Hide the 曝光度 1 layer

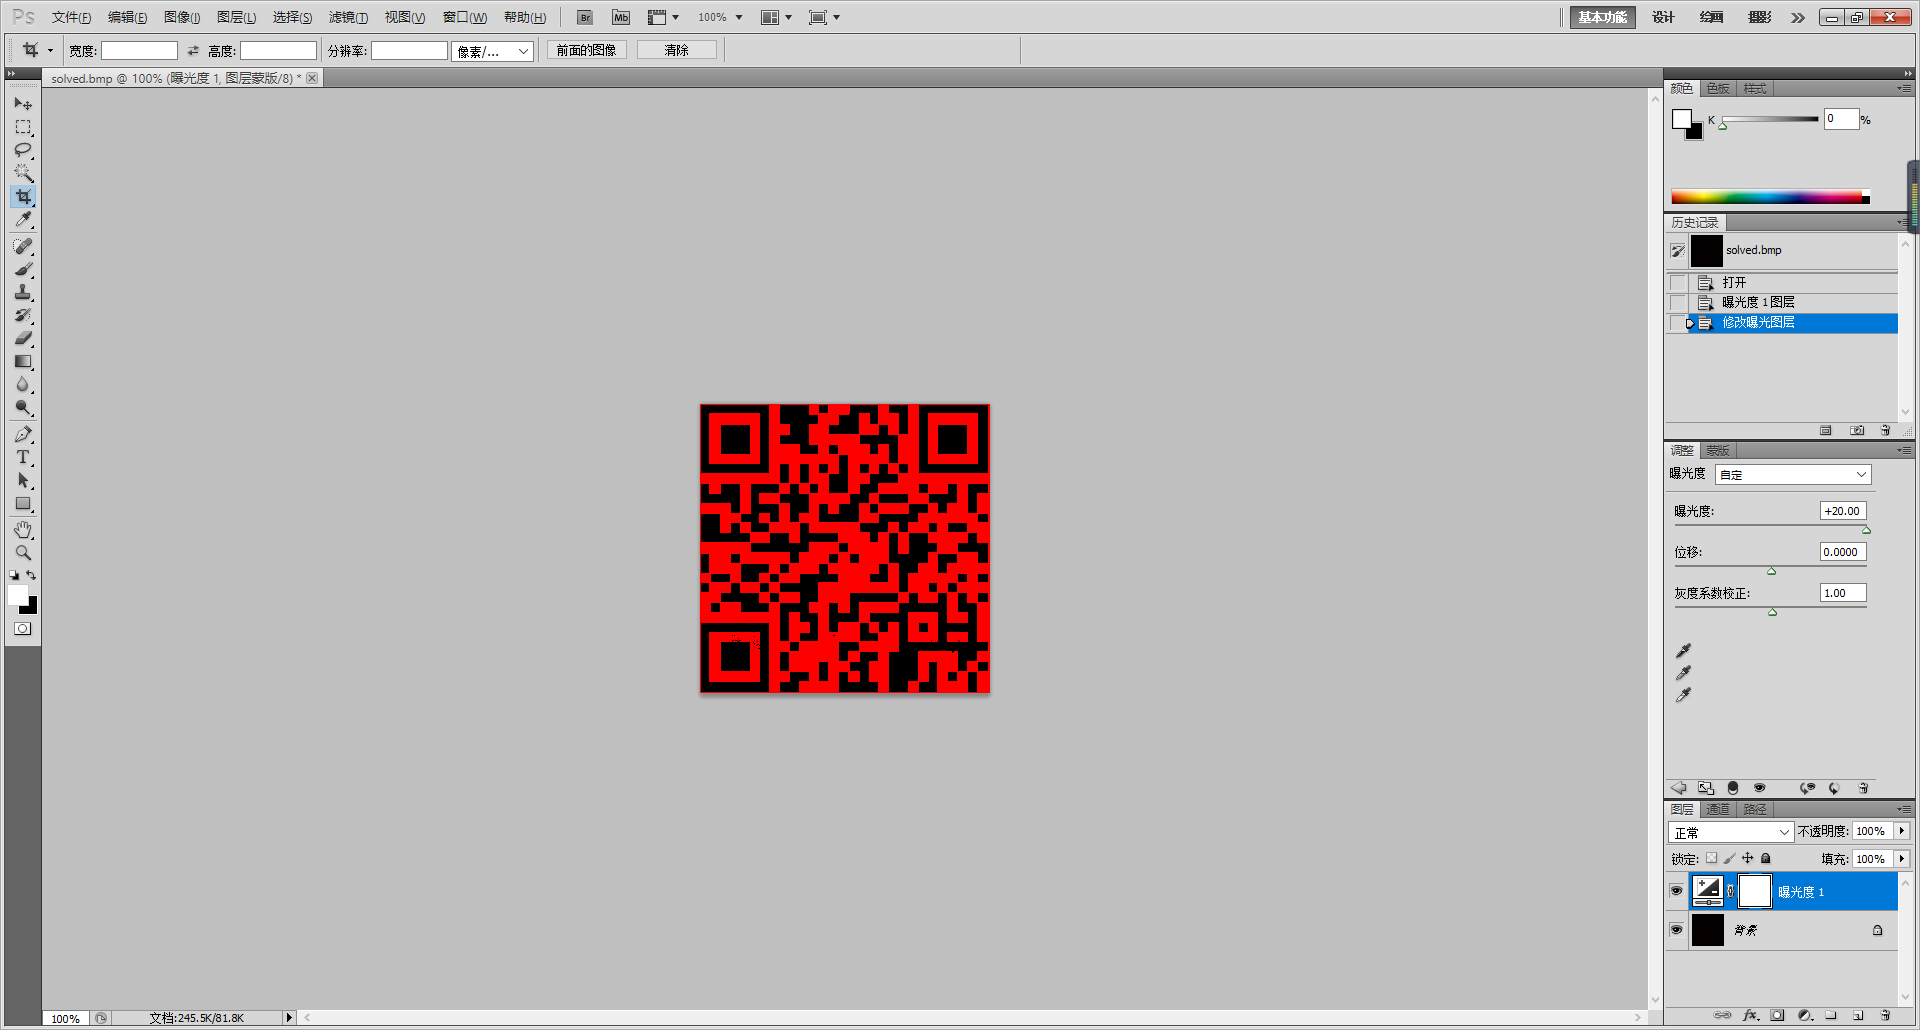point(1677,891)
